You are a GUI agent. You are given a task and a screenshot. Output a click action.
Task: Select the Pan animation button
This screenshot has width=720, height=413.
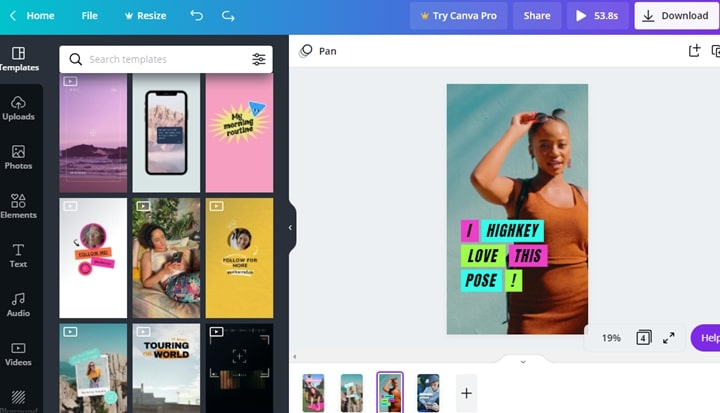318,51
